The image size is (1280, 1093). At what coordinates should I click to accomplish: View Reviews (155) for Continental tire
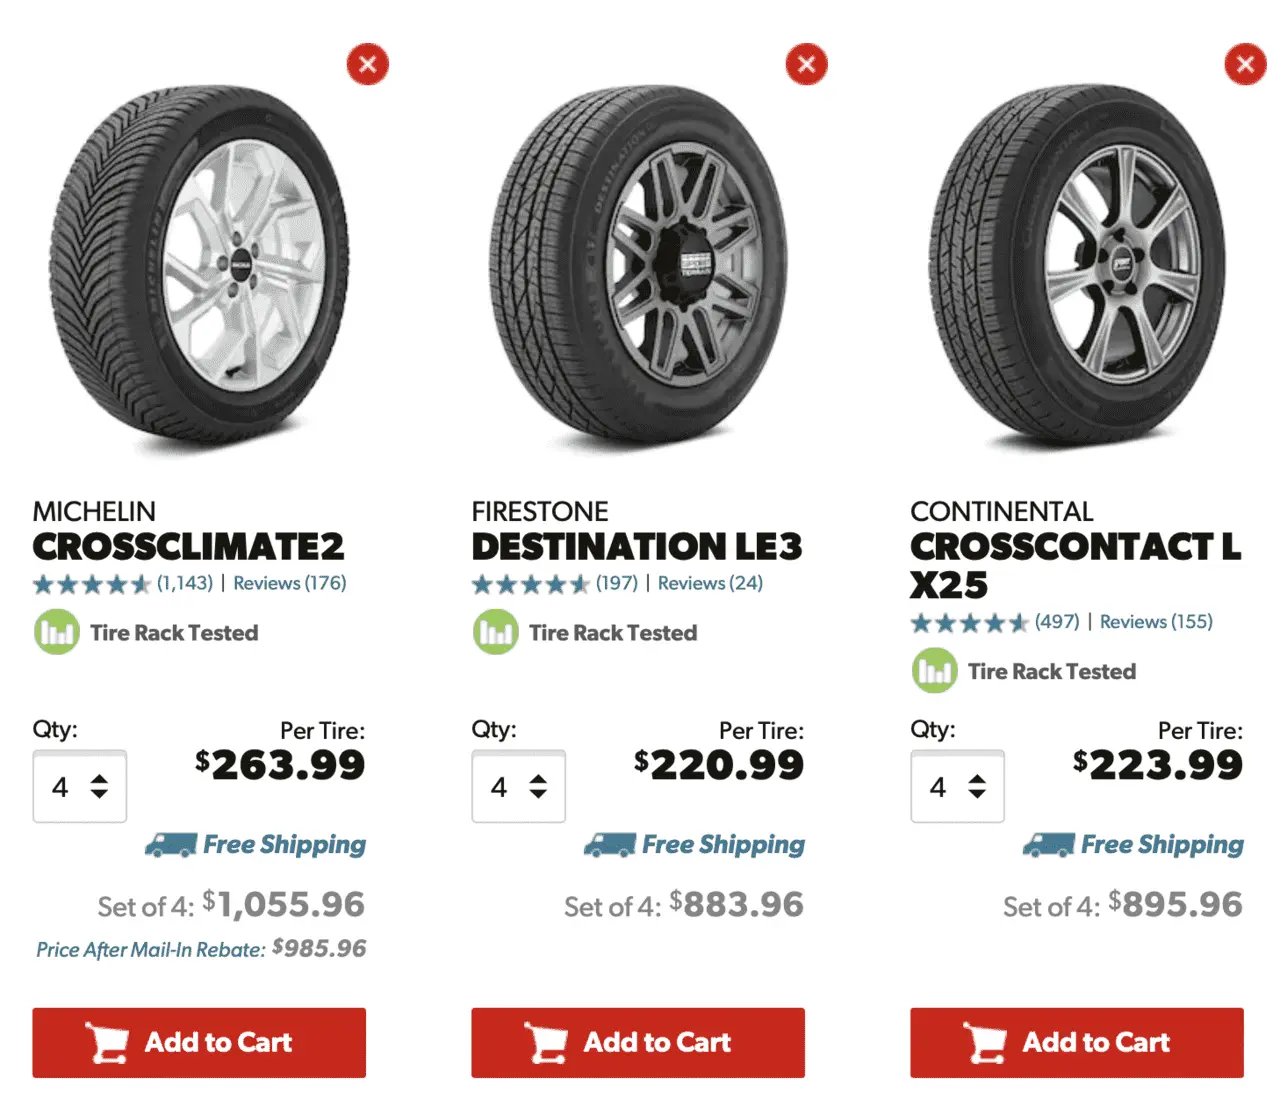(x=1156, y=622)
